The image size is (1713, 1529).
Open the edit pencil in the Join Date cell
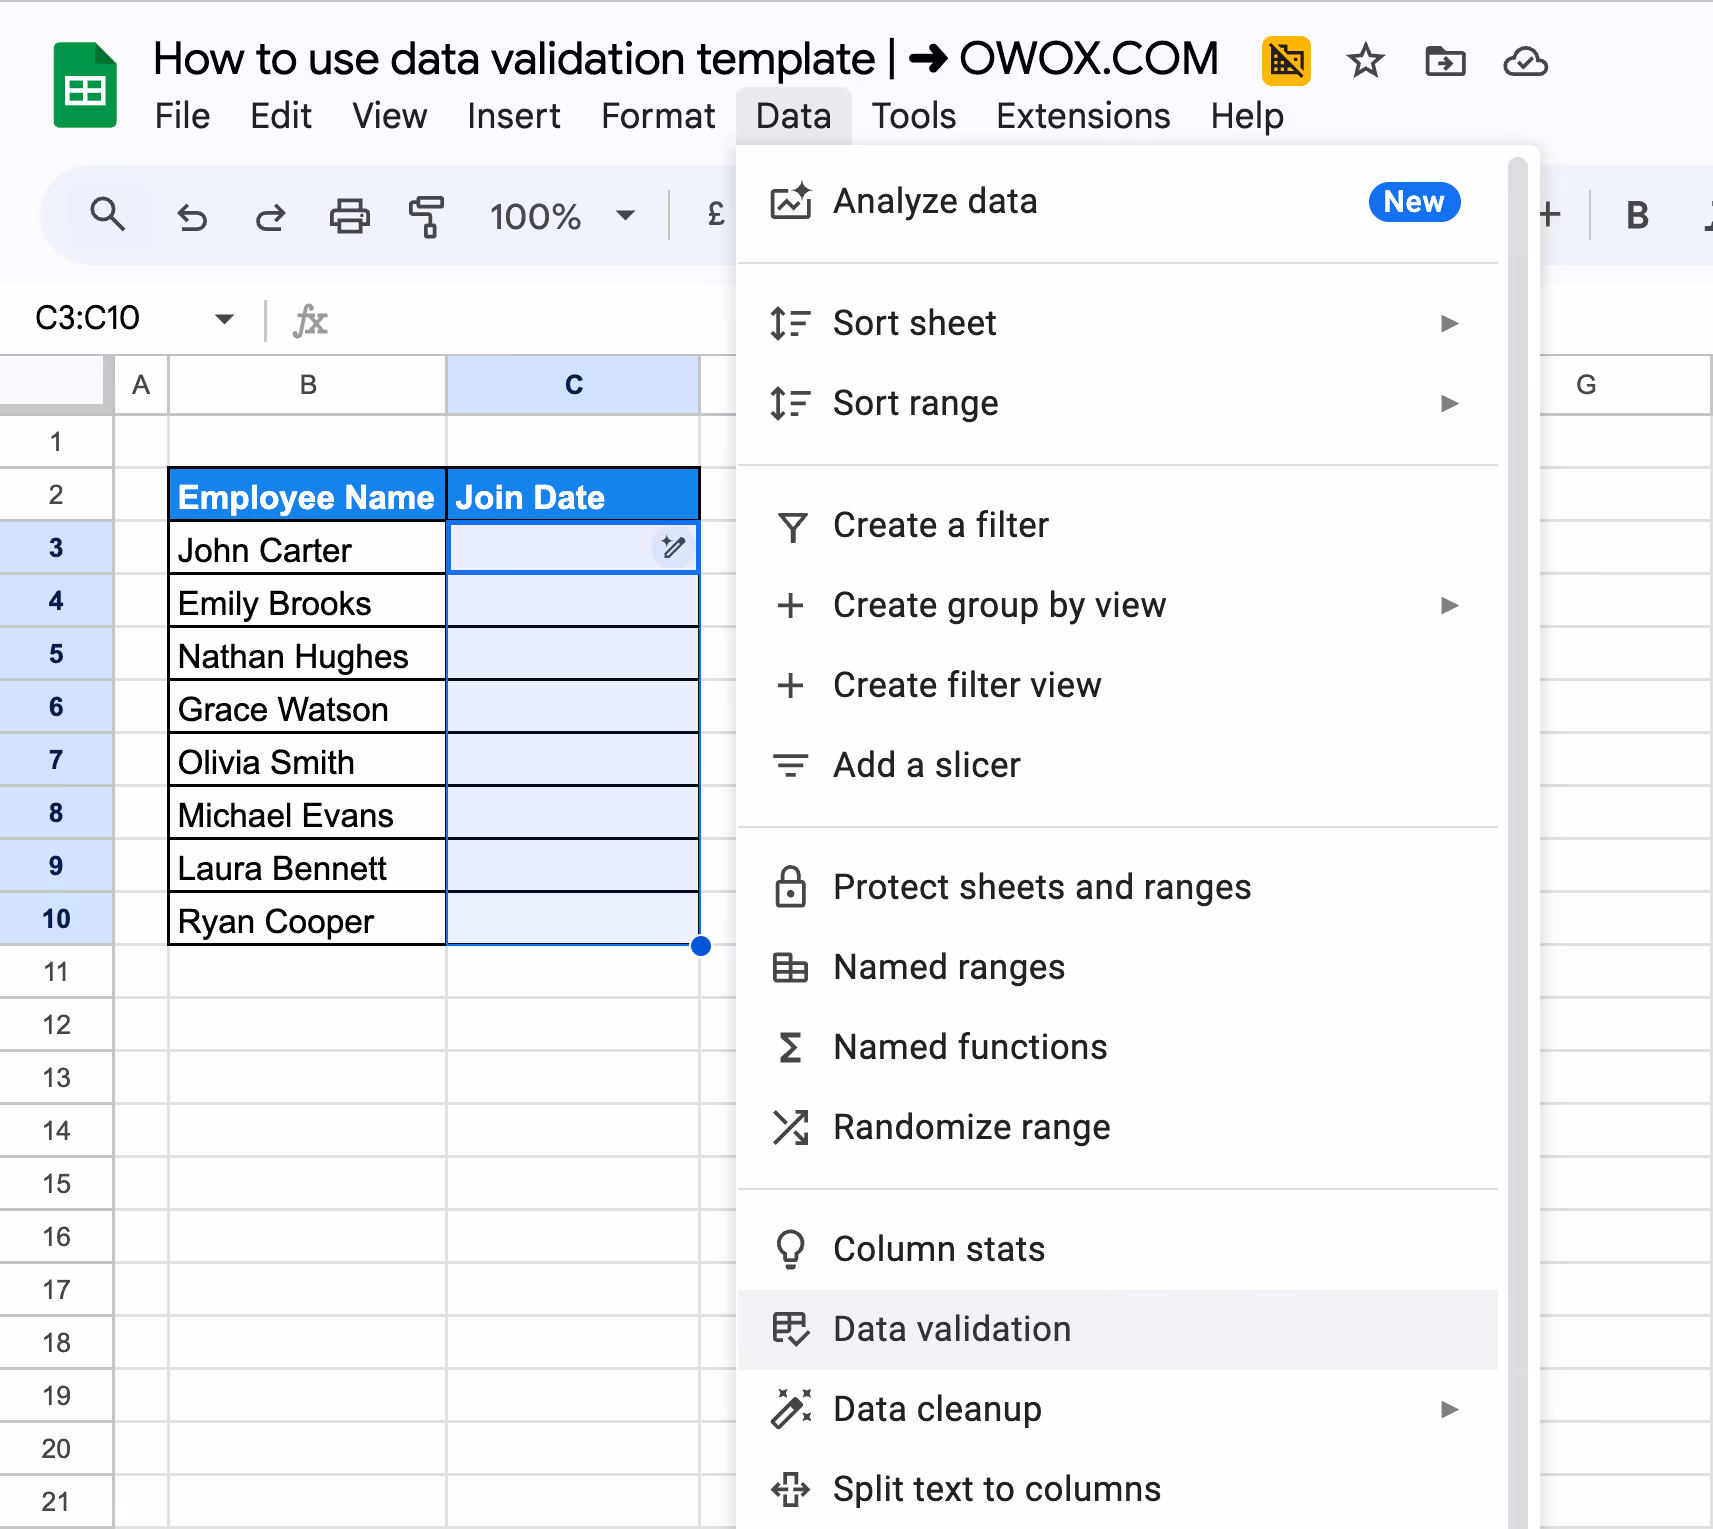(673, 548)
